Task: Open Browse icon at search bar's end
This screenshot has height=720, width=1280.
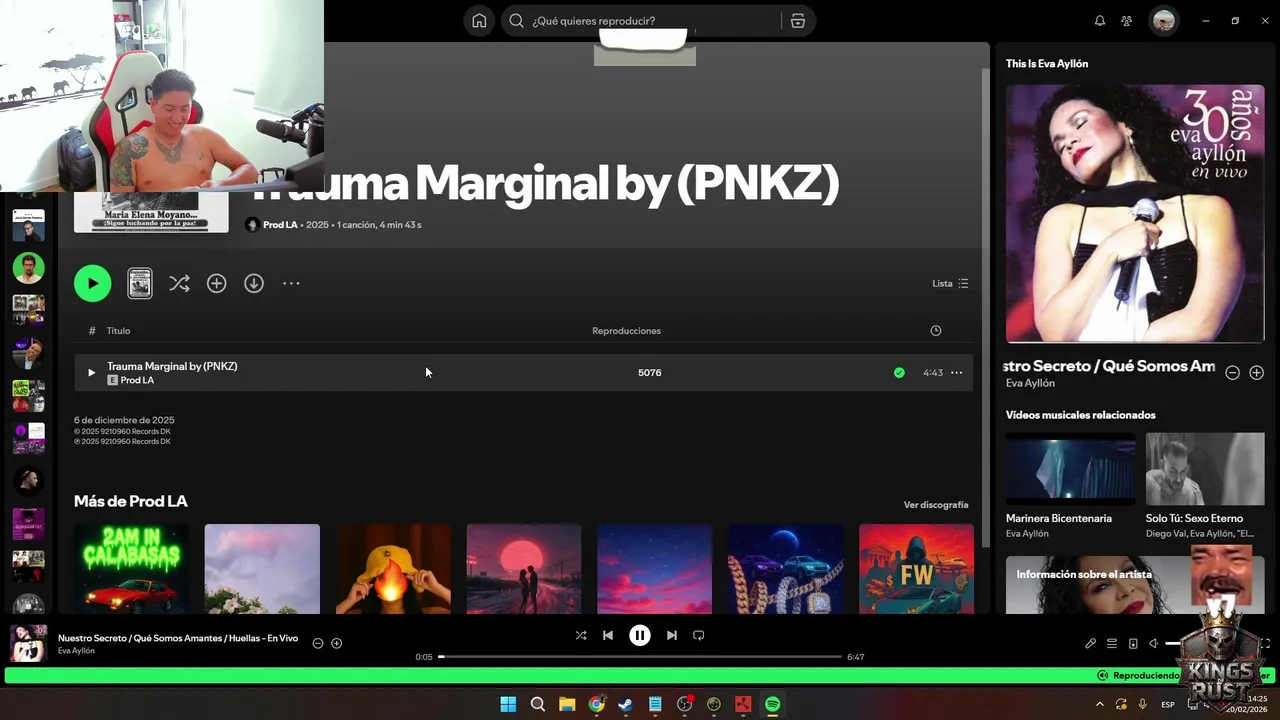Action: [797, 21]
